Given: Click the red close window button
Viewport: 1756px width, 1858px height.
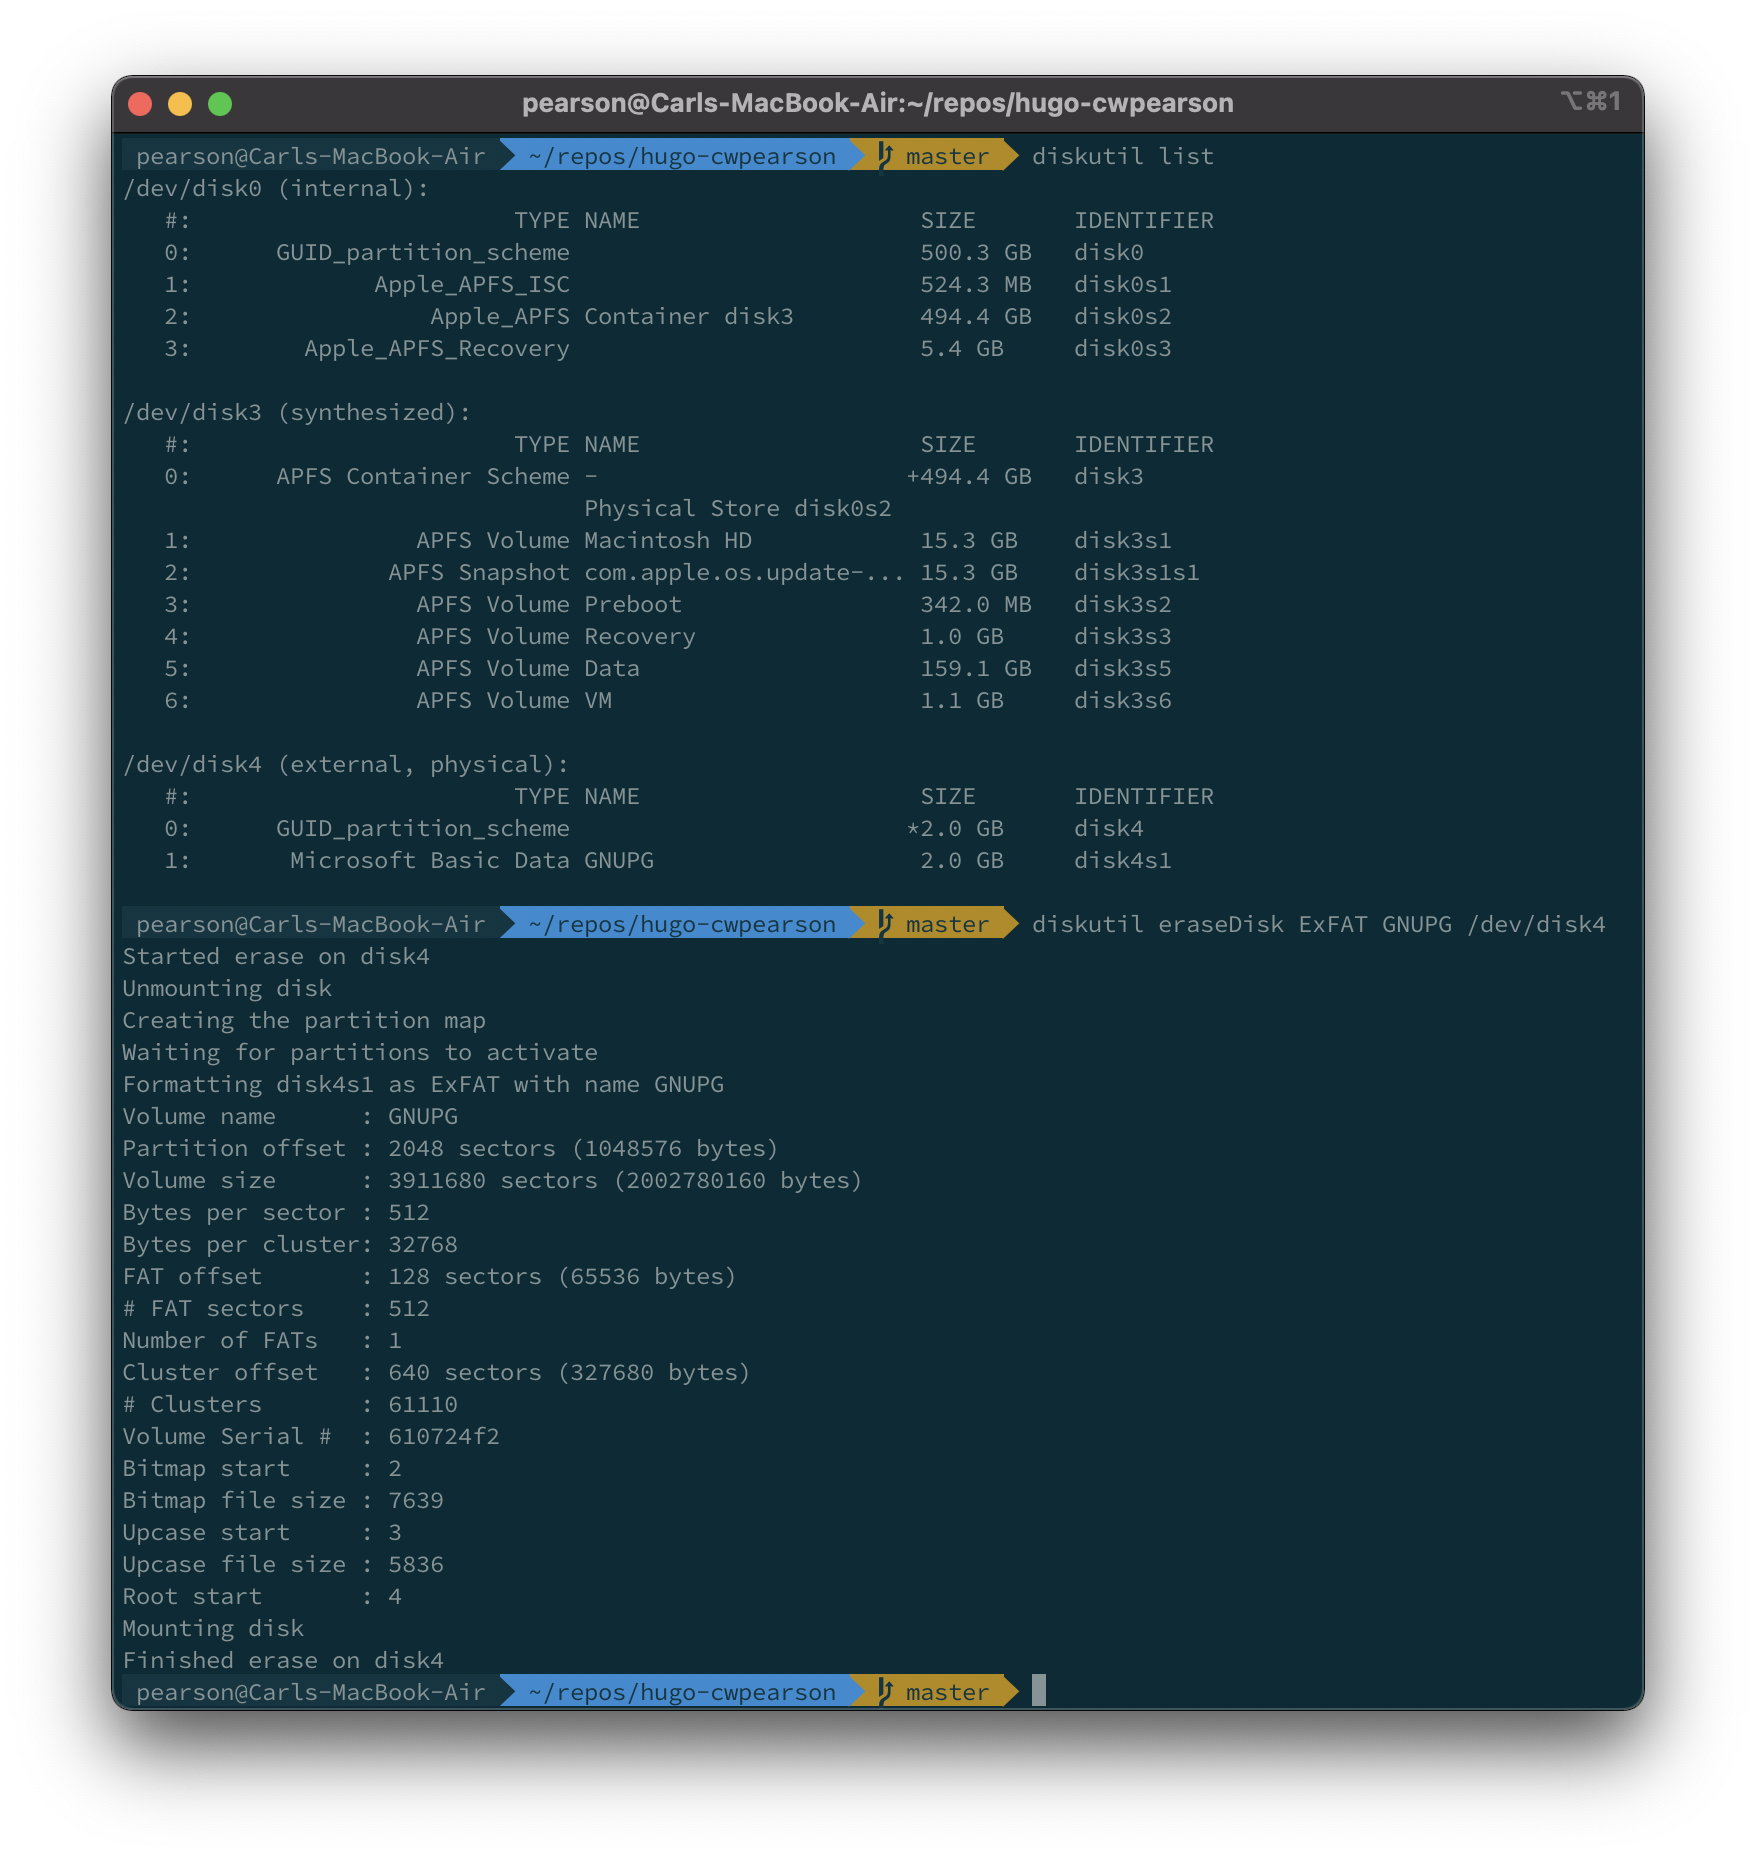Looking at the screenshot, I should point(141,104).
